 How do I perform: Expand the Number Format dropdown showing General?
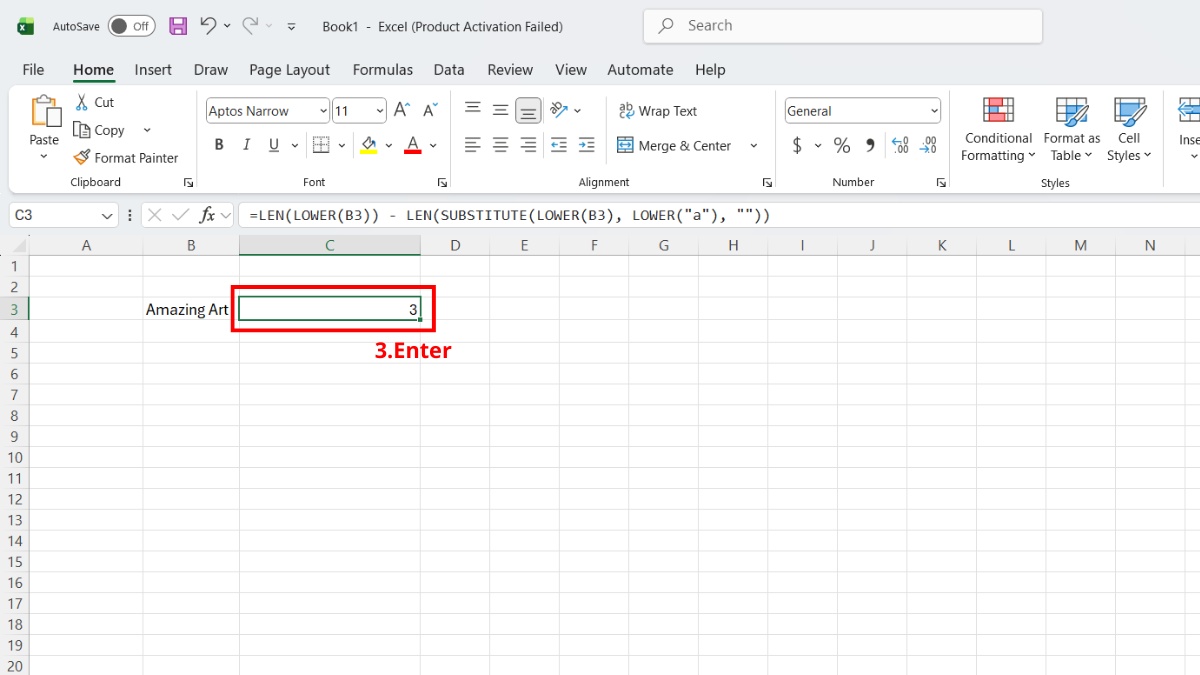point(936,110)
